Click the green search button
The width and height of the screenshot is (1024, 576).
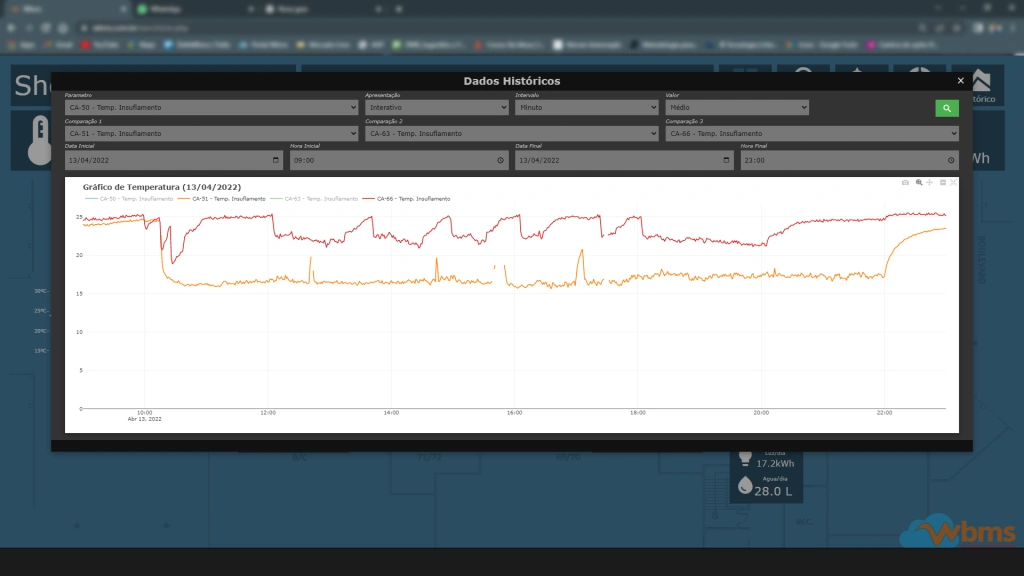click(946, 108)
